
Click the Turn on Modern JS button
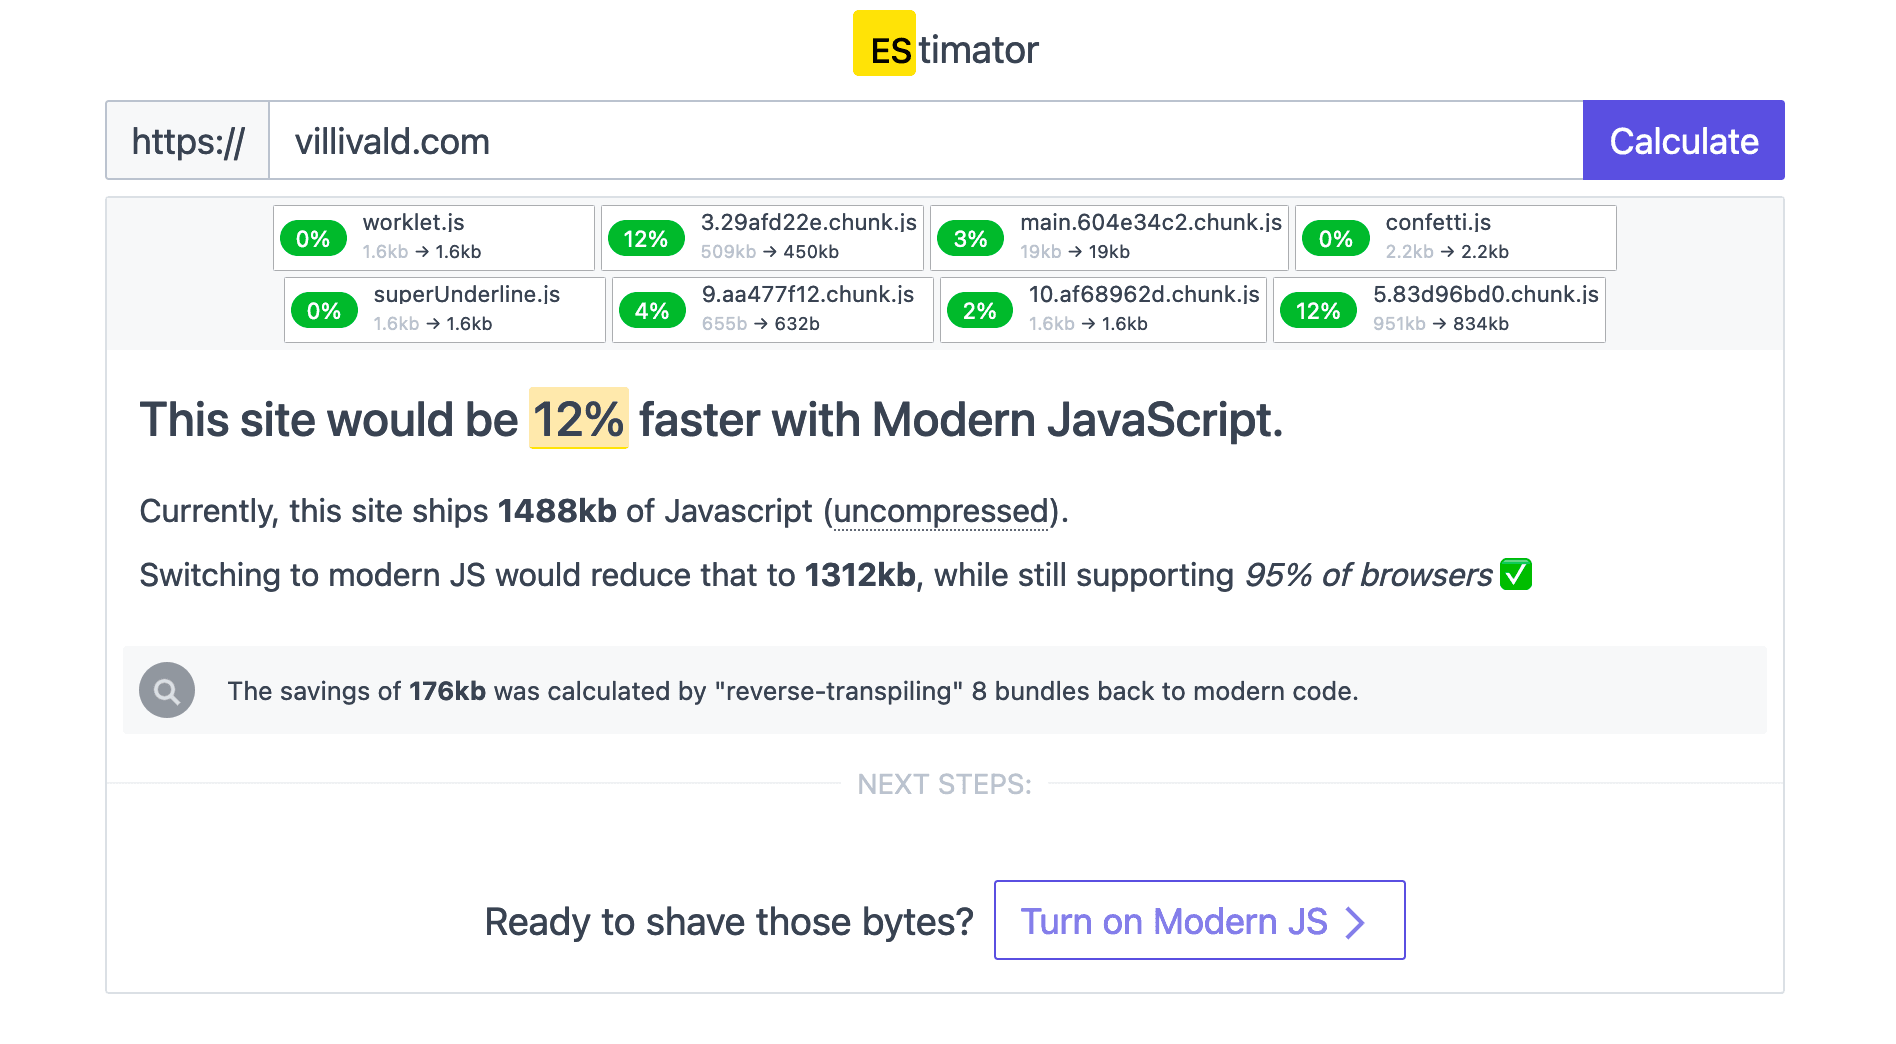(1198, 920)
